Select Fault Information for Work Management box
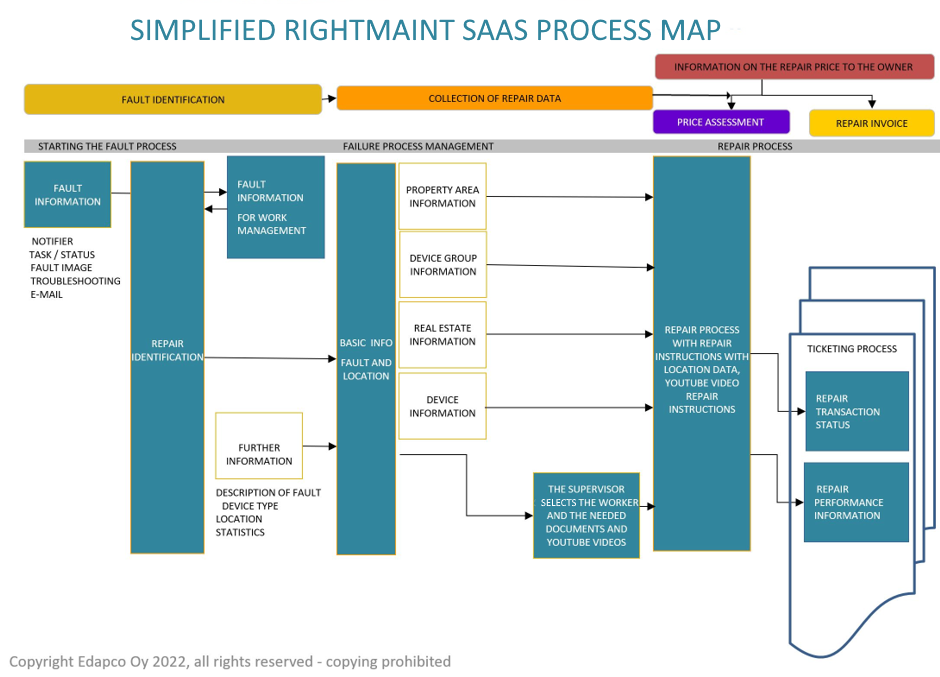The image size is (940, 677). coord(276,207)
